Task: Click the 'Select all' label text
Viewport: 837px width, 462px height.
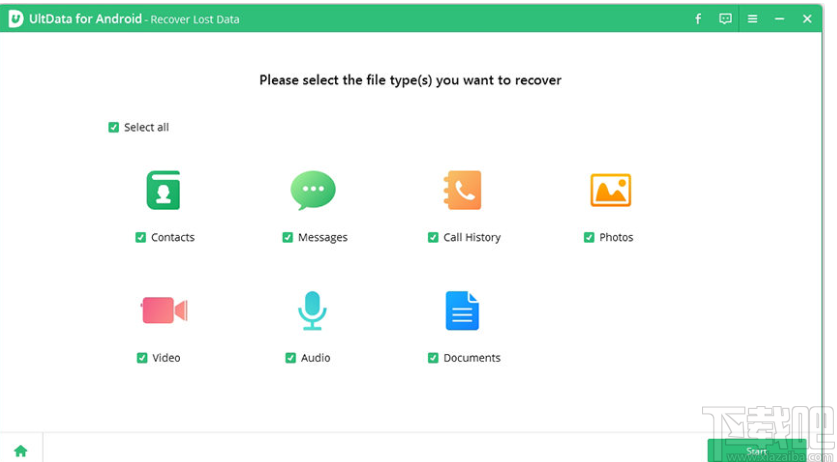Action: [146, 127]
